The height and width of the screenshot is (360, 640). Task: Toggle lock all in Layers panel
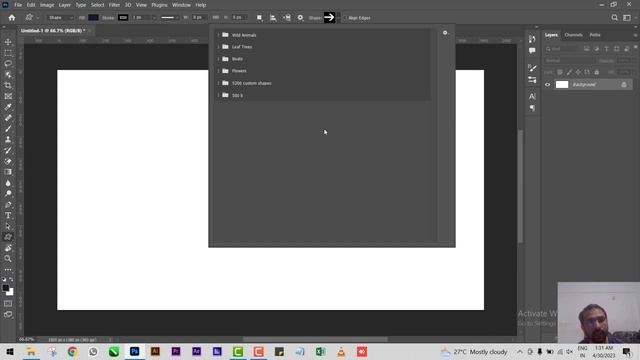click(597, 72)
